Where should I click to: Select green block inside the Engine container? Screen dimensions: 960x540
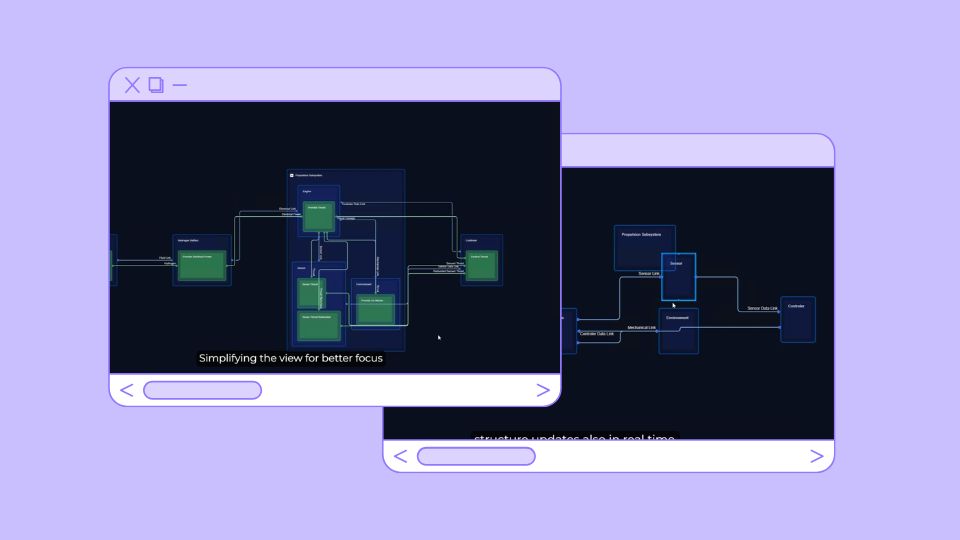coord(317,215)
